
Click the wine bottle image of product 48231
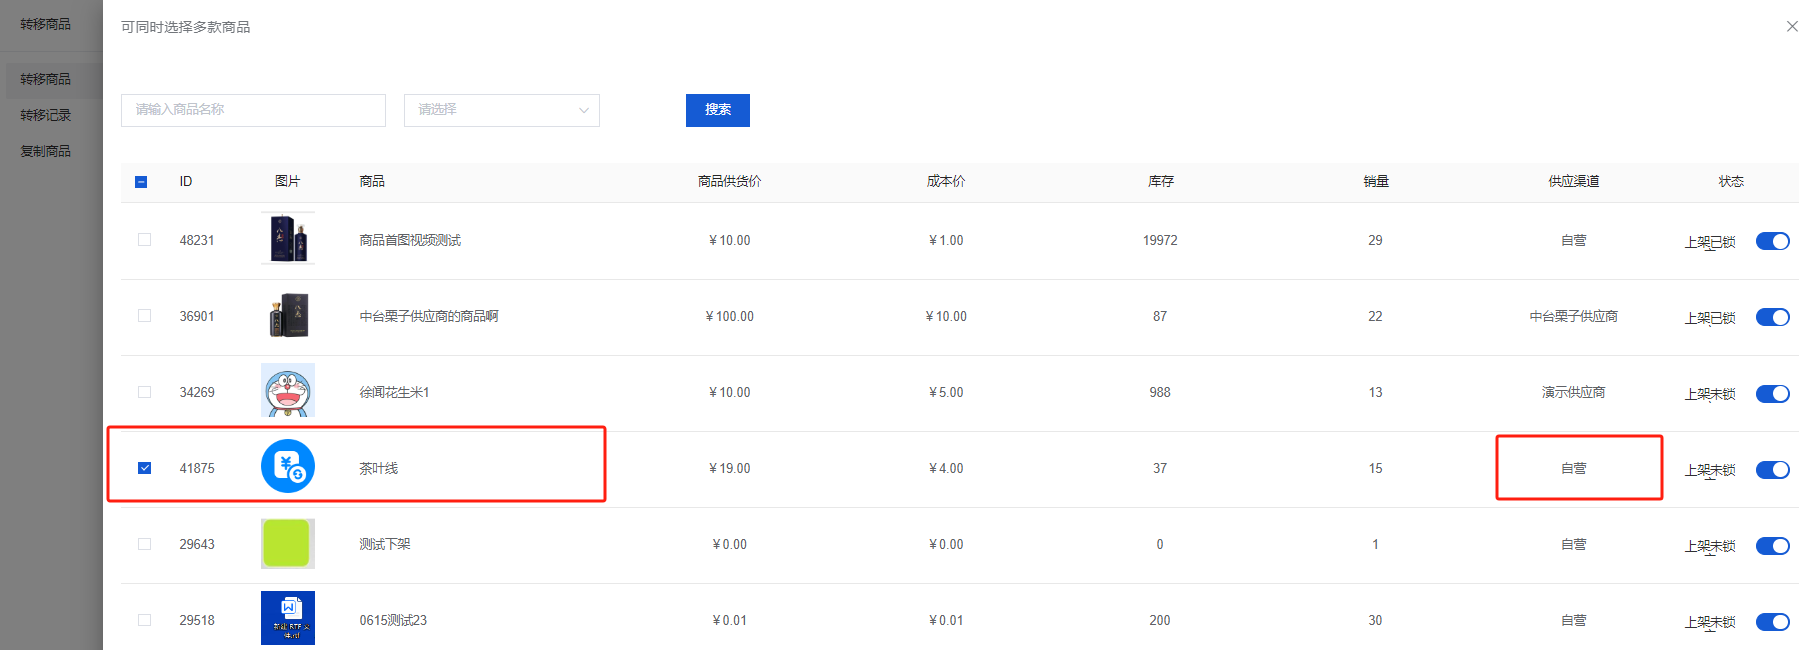pyautogui.click(x=287, y=238)
